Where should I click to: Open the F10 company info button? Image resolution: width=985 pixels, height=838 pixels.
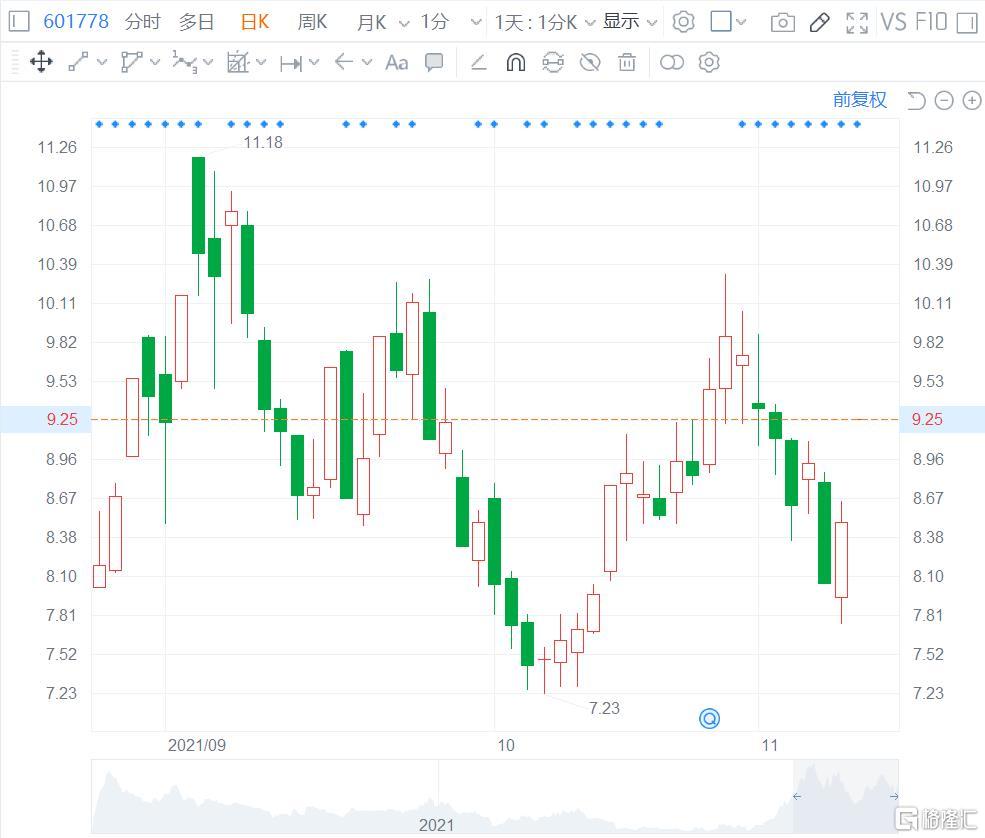930,22
